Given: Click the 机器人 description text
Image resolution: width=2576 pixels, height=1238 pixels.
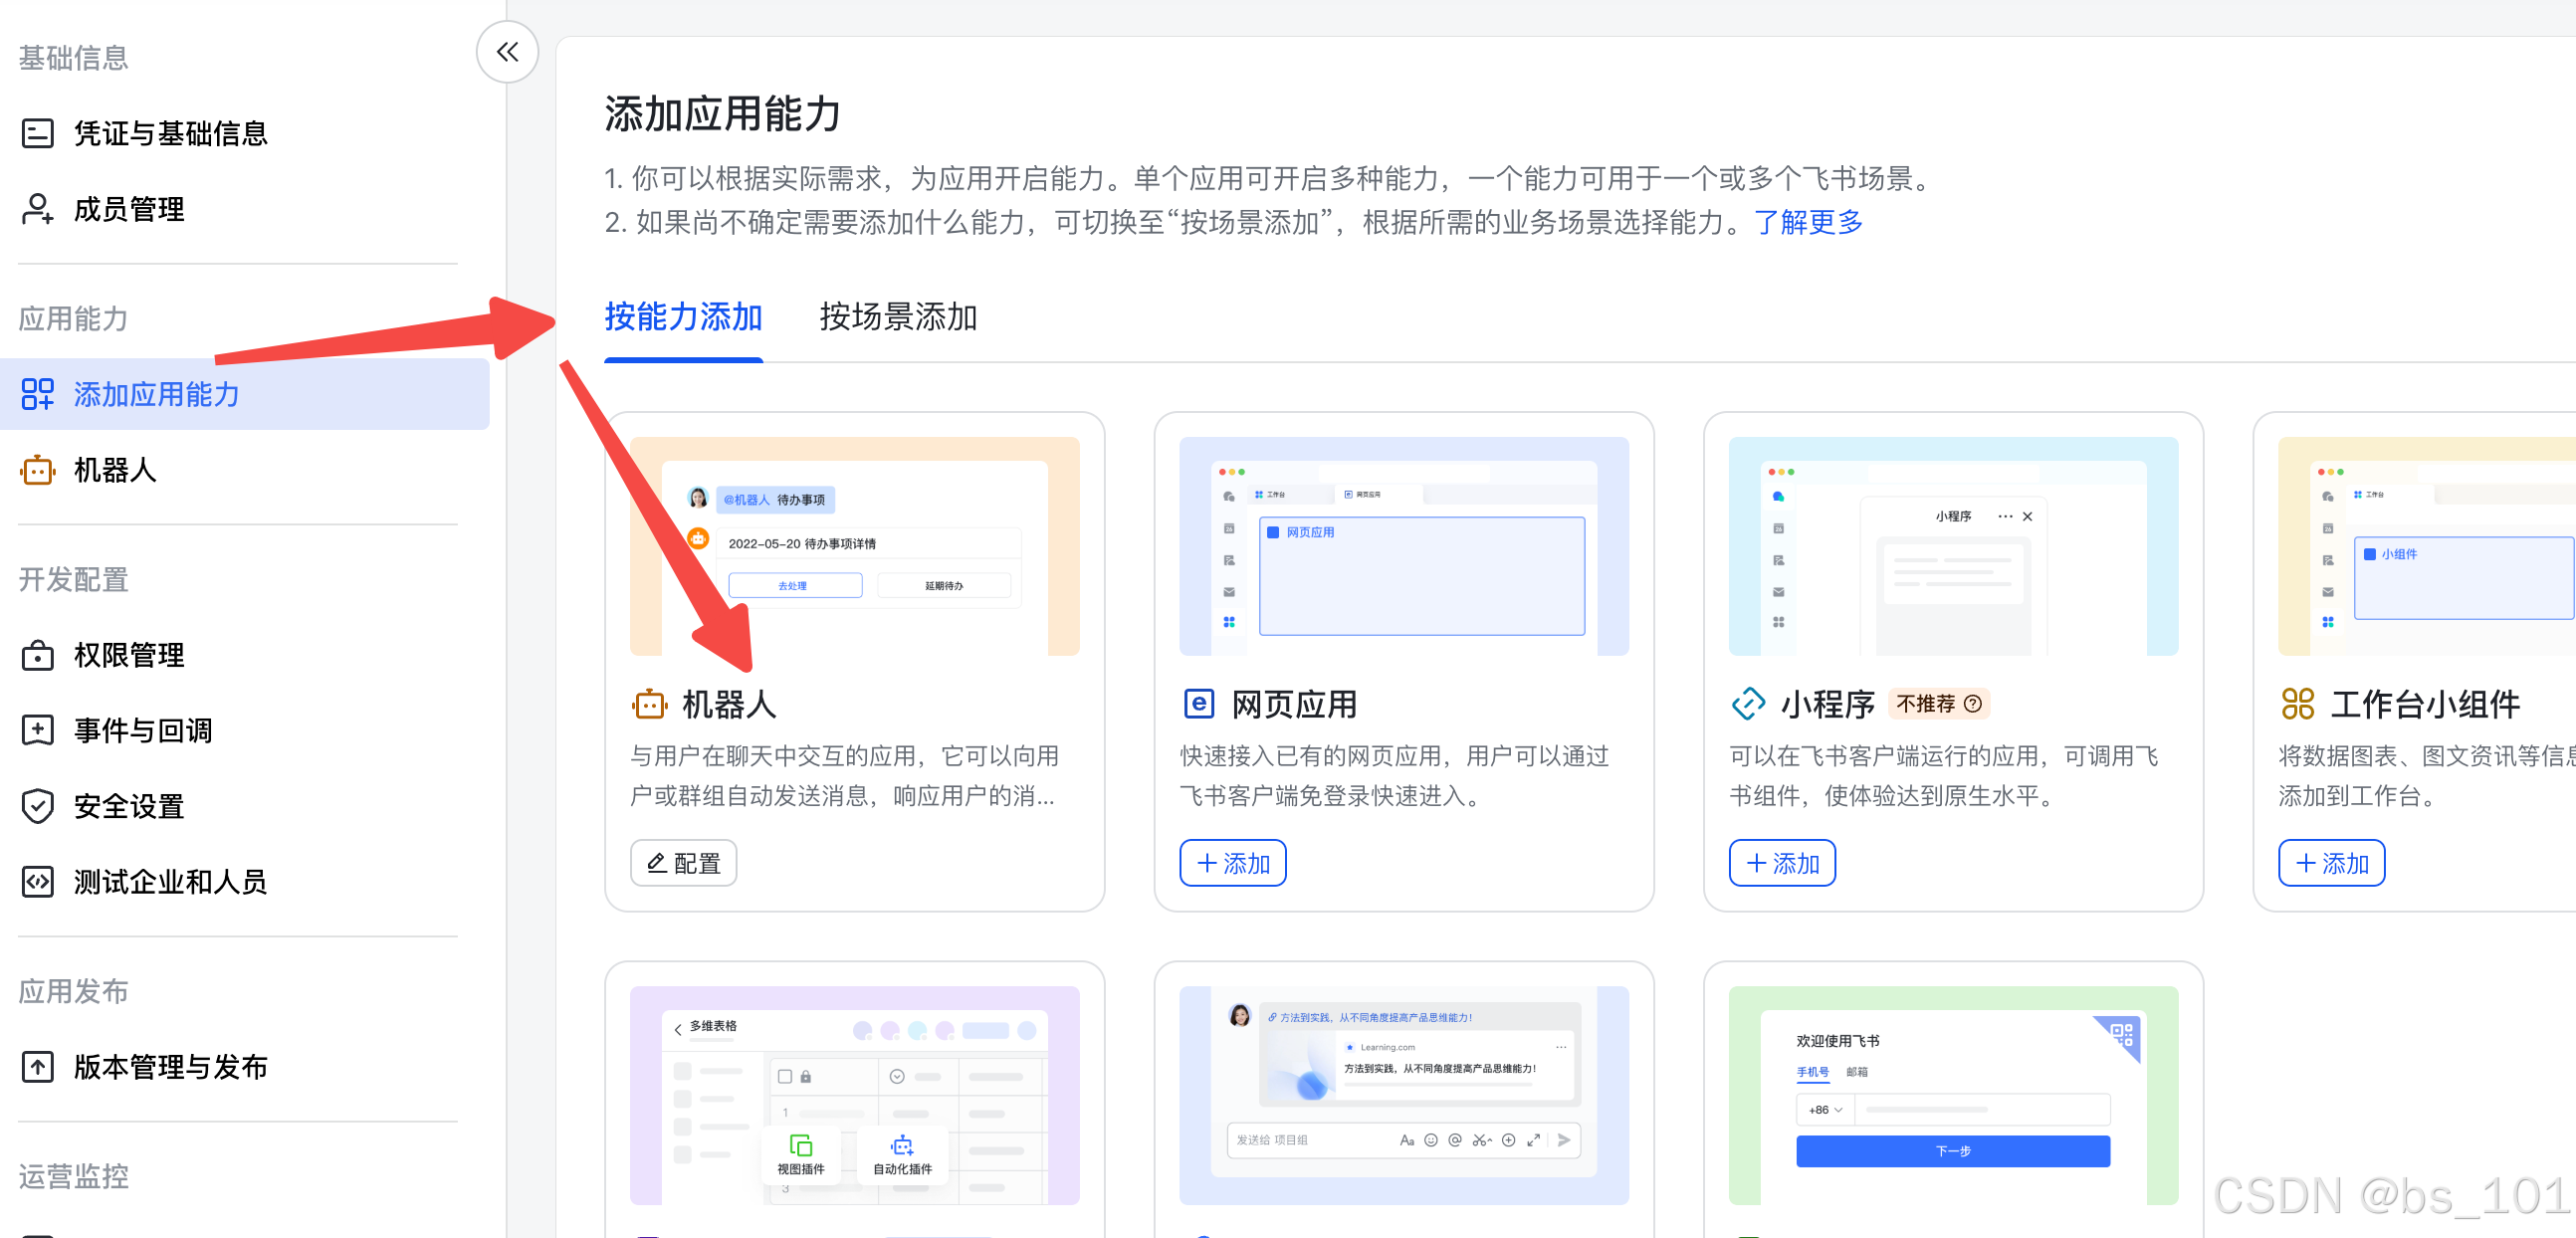Looking at the screenshot, I should pos(845,776).
